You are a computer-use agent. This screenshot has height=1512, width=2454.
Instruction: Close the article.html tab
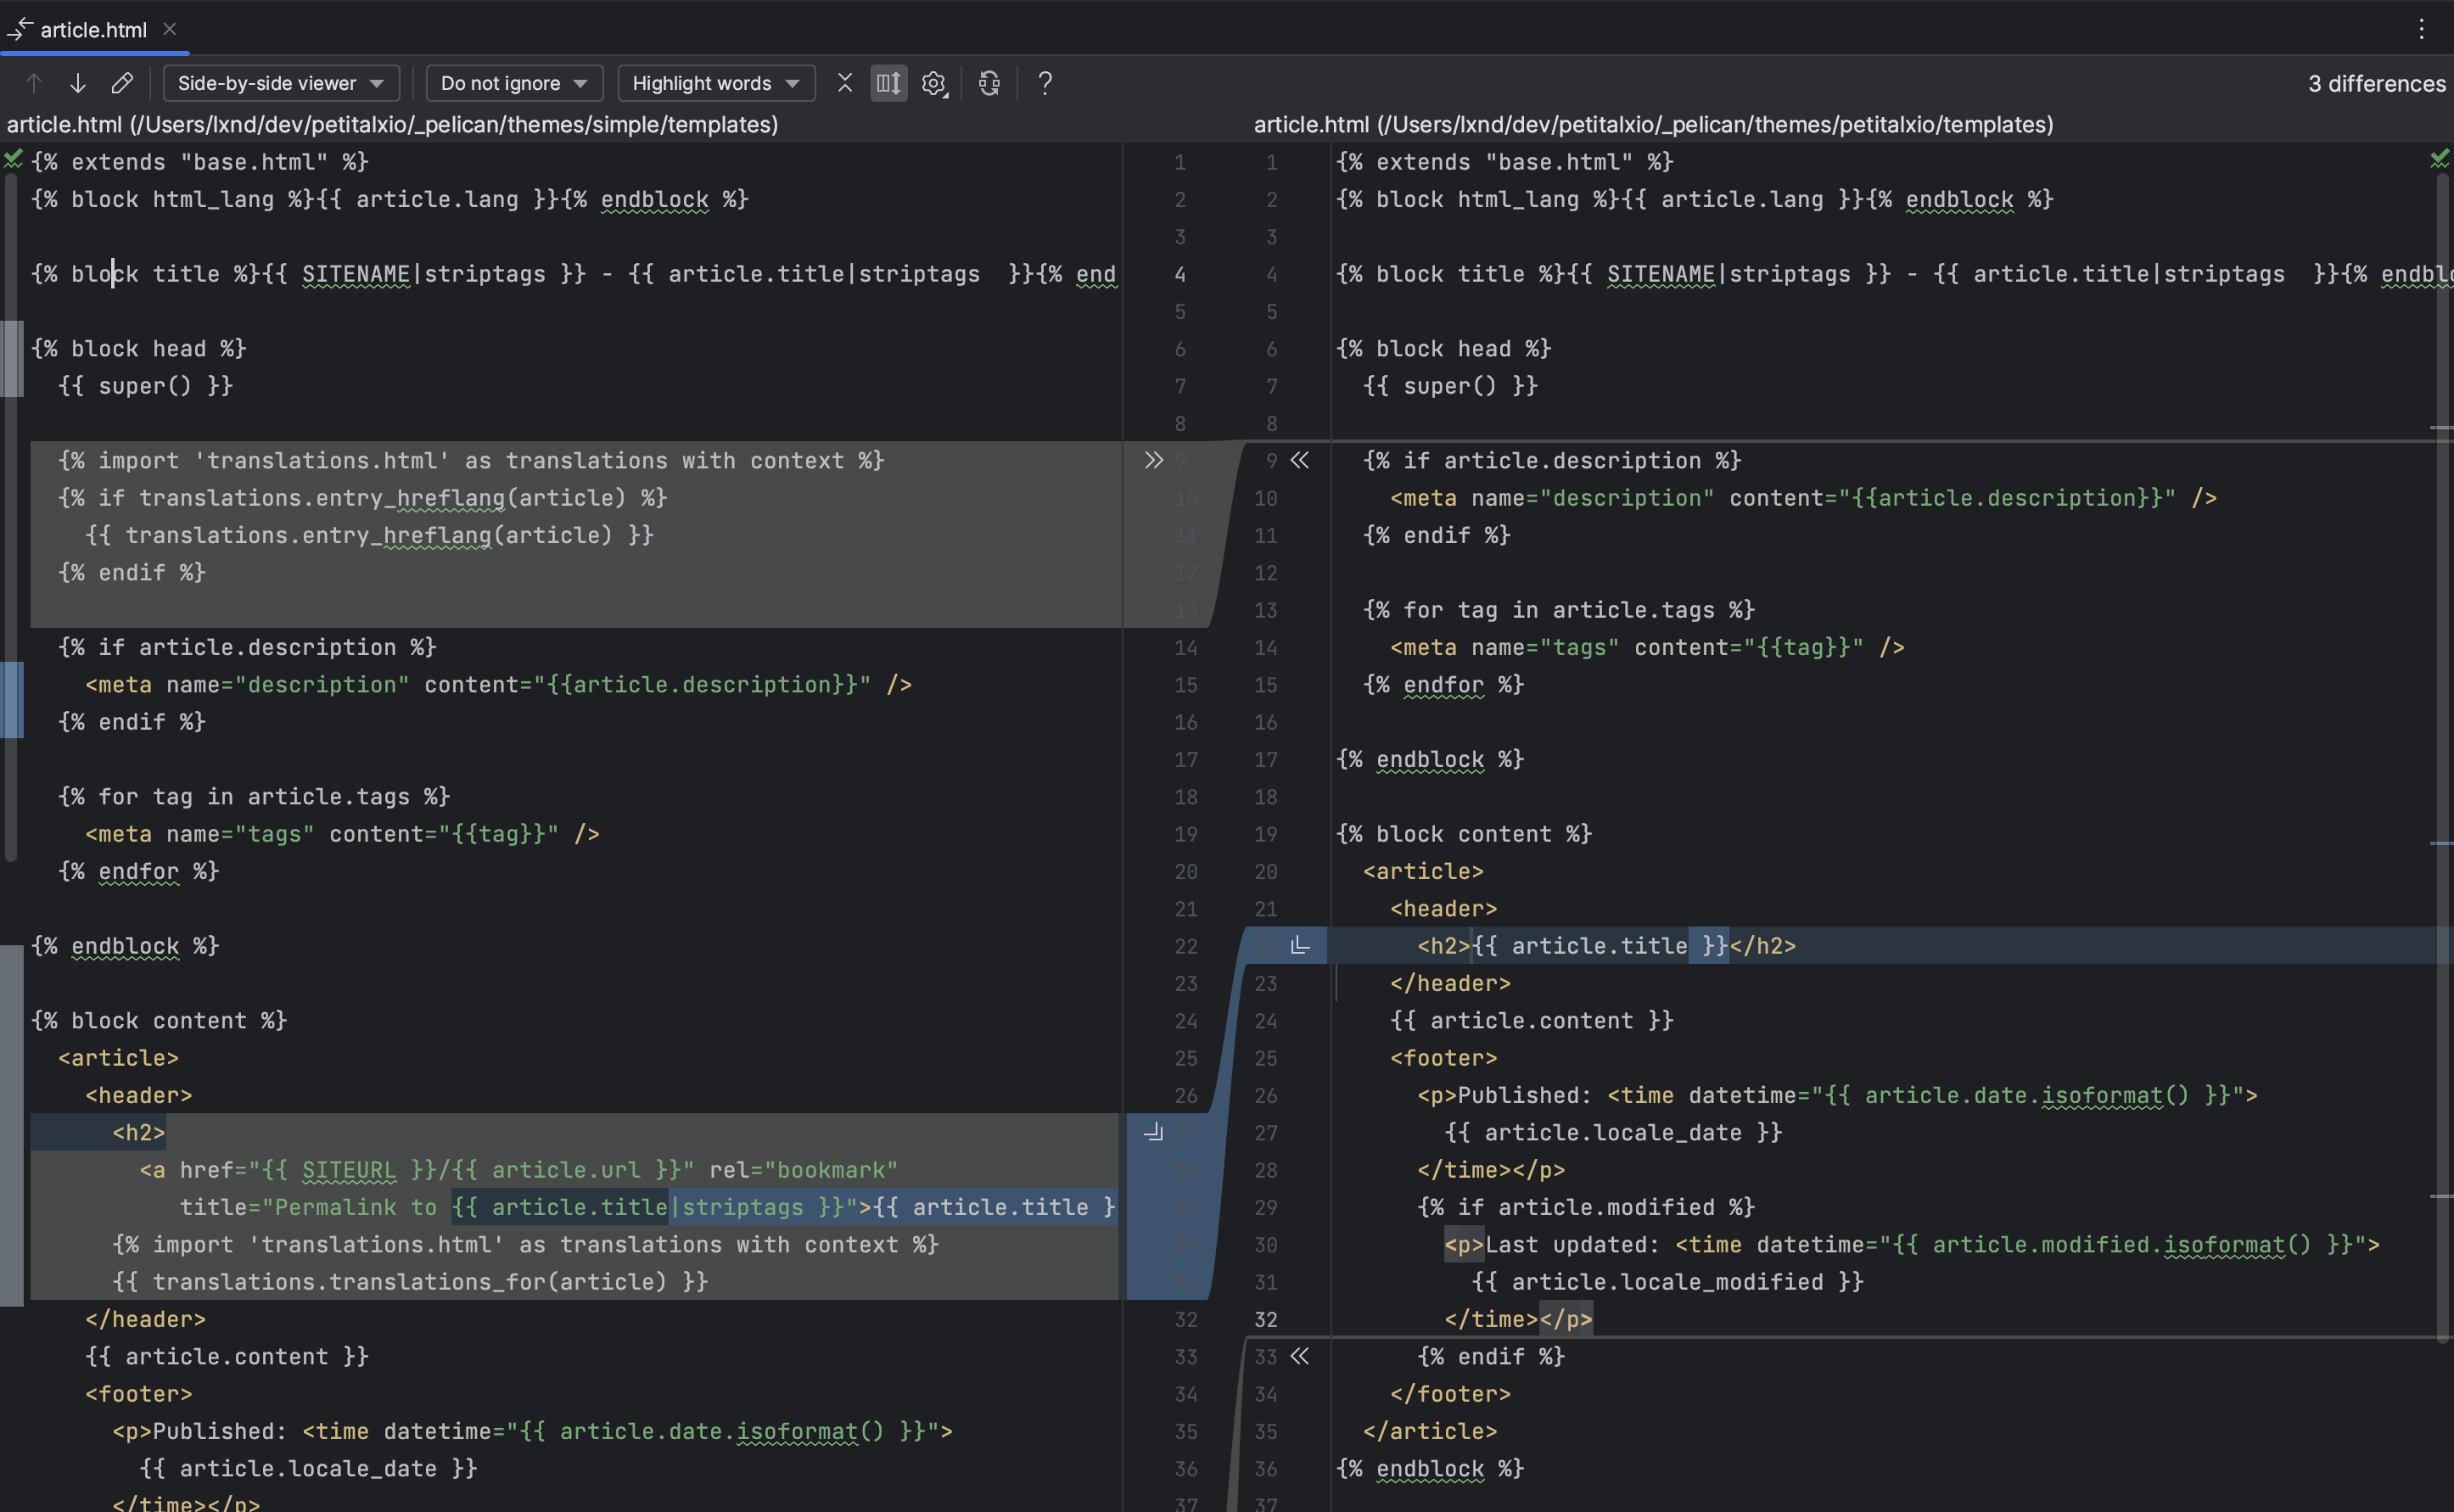coord(170,29)
